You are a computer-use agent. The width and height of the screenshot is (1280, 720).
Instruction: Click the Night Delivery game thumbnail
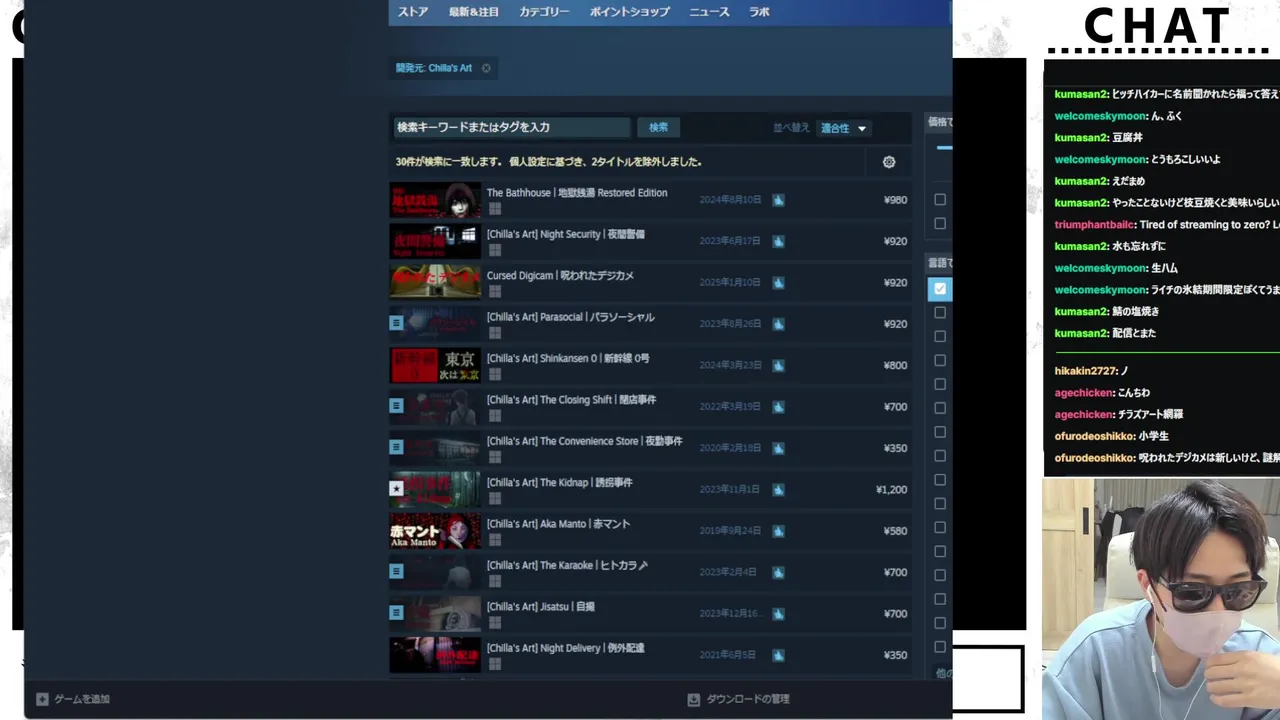tap(435, 655)
